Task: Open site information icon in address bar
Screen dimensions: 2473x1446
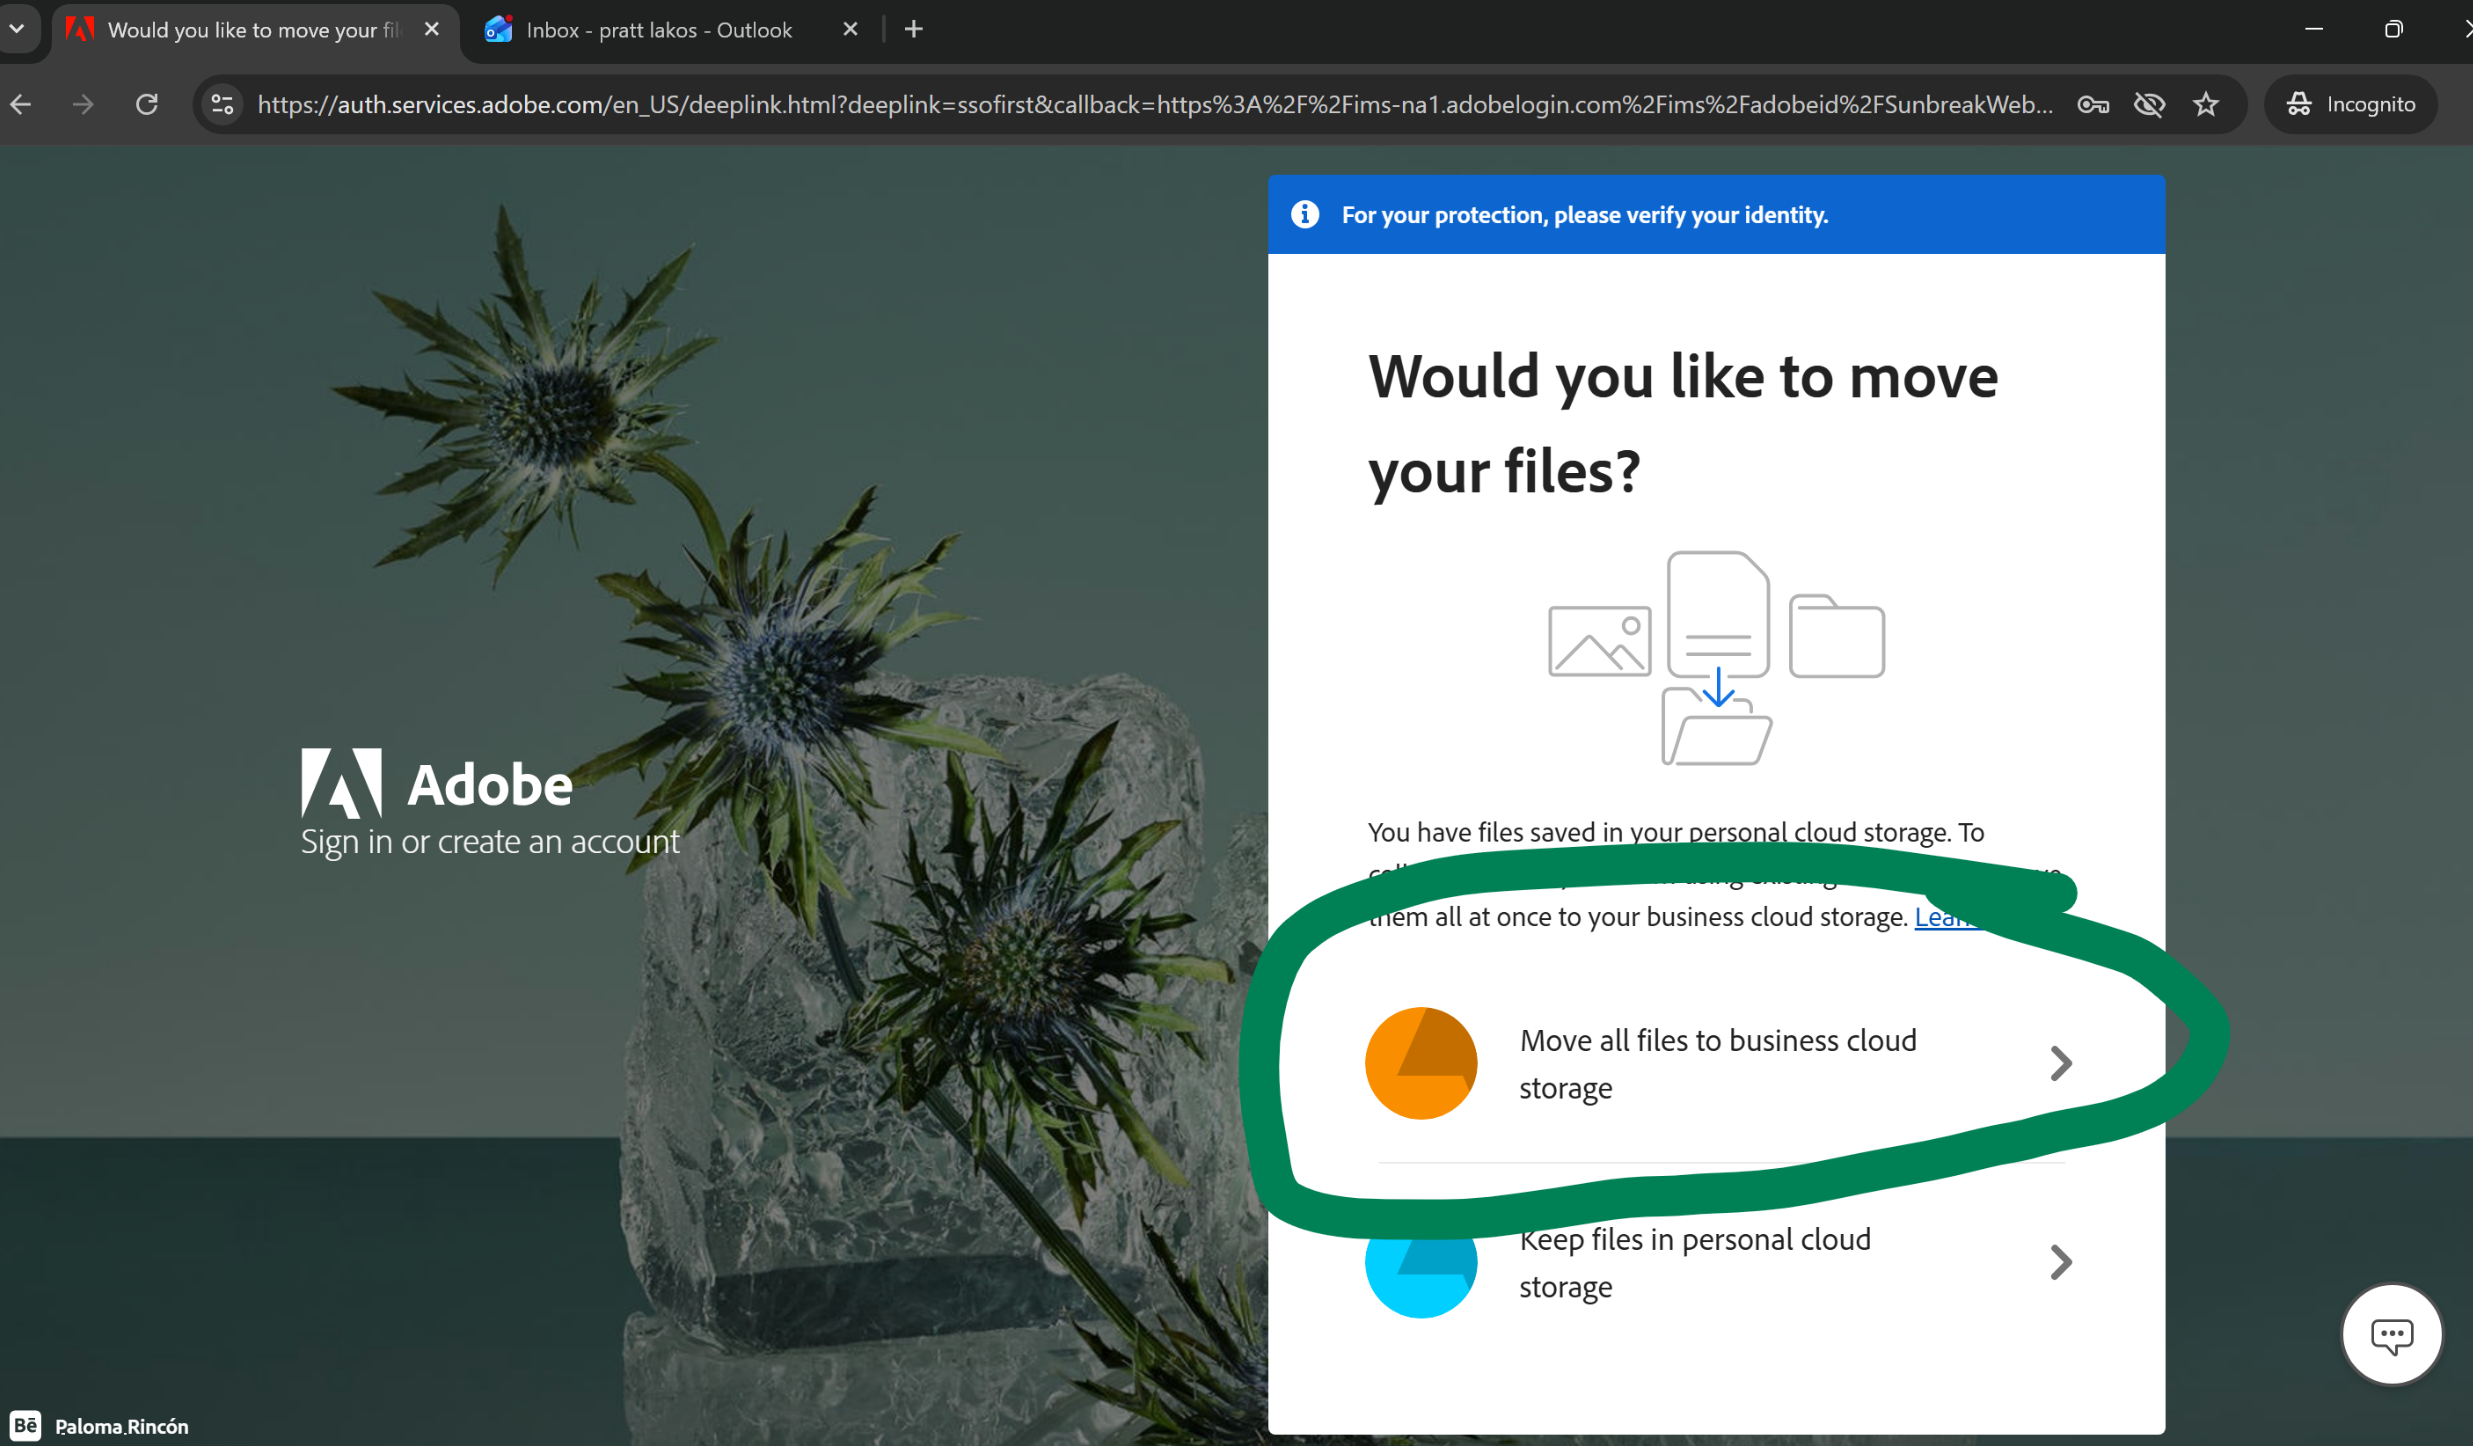Action: pos(222,104)
